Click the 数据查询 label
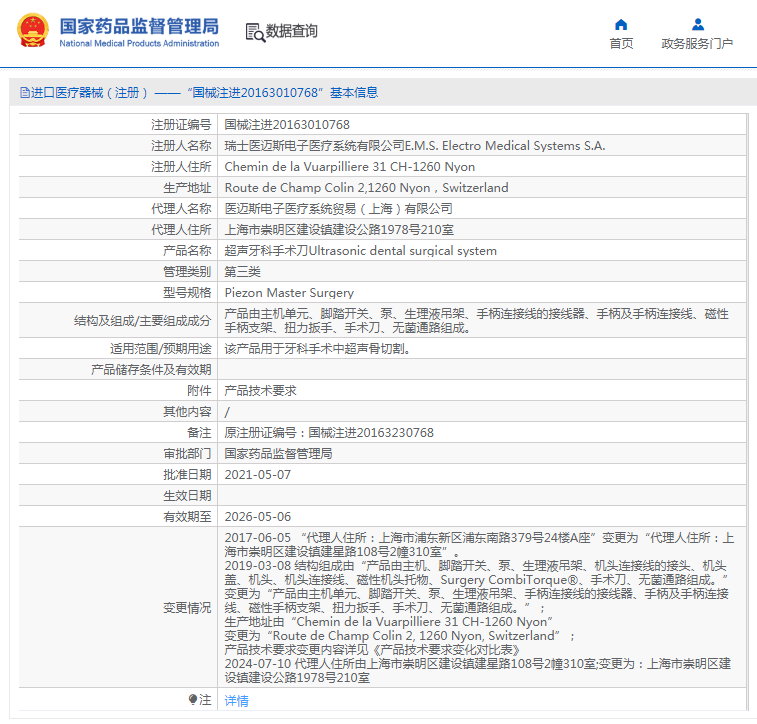The height and width of the screenshot is (724, 757). pyautogui.click(x=292, y=31)
